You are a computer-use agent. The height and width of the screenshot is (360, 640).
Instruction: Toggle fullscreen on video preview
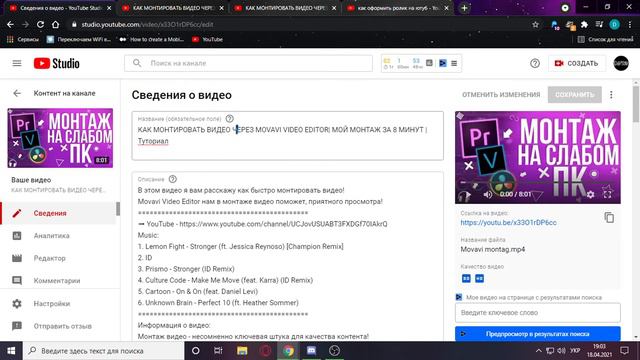click(607, 195)
